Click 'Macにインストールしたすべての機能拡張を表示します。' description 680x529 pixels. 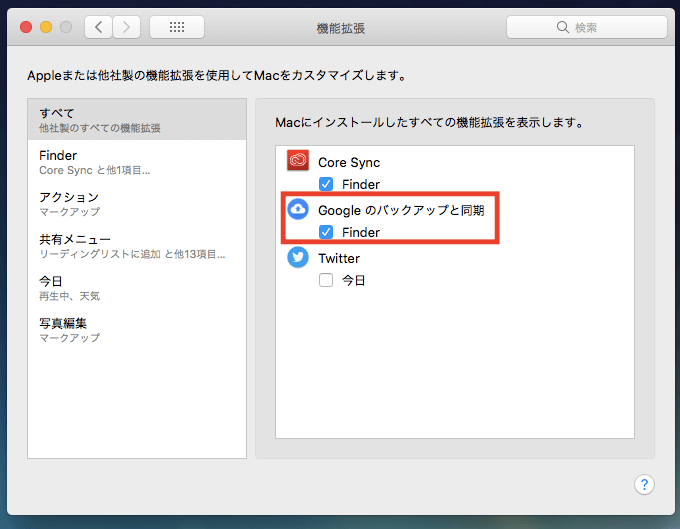coord(429,123)
